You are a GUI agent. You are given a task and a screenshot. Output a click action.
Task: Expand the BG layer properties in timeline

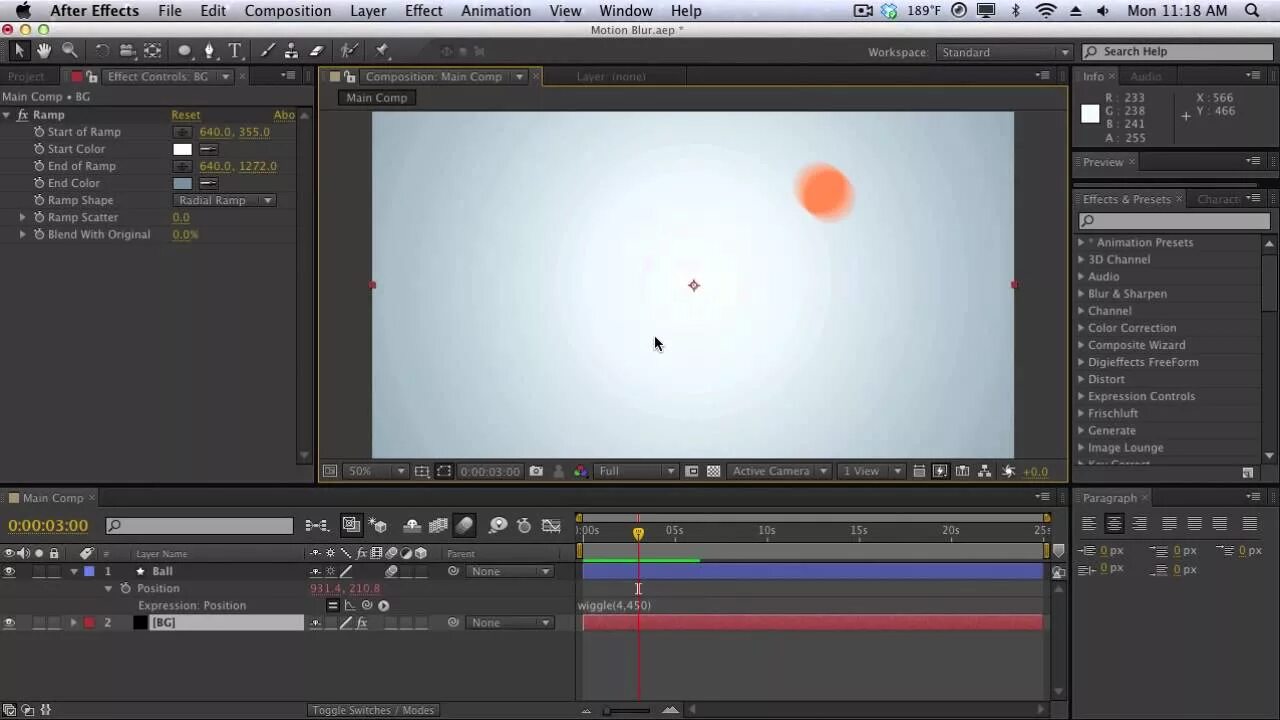pos(73,623)
